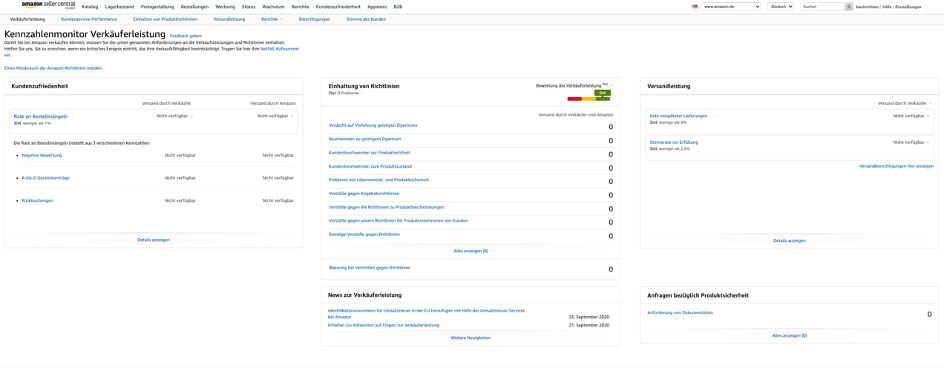Open the Negative Bewertung link
The image size is (945, 368).
pos(42,155)
